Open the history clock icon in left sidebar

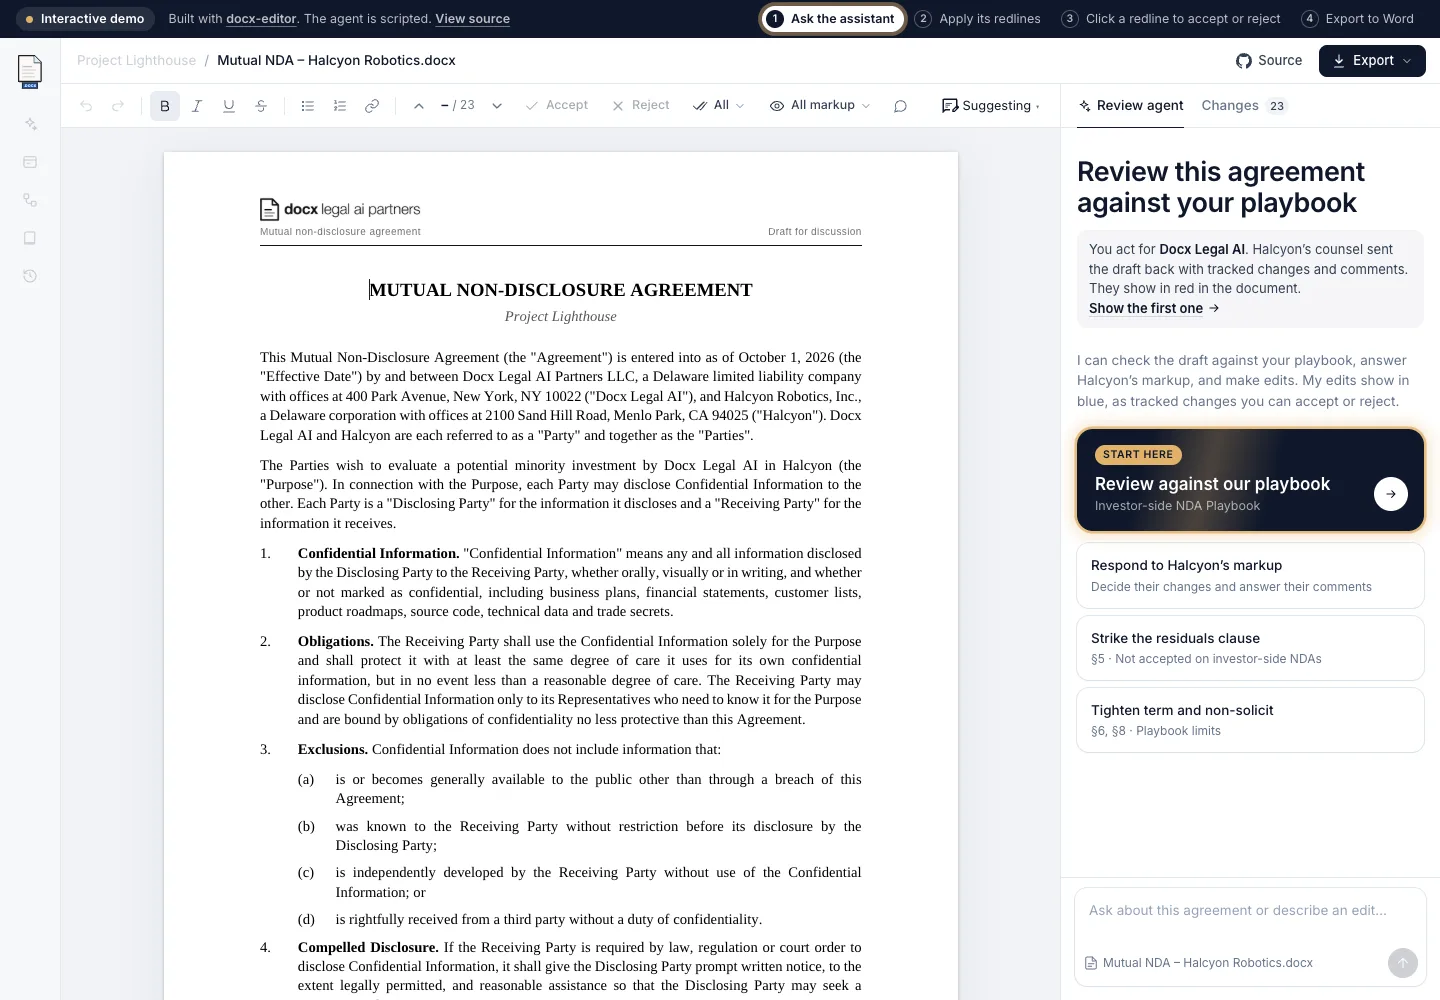[x=30, y=276]
